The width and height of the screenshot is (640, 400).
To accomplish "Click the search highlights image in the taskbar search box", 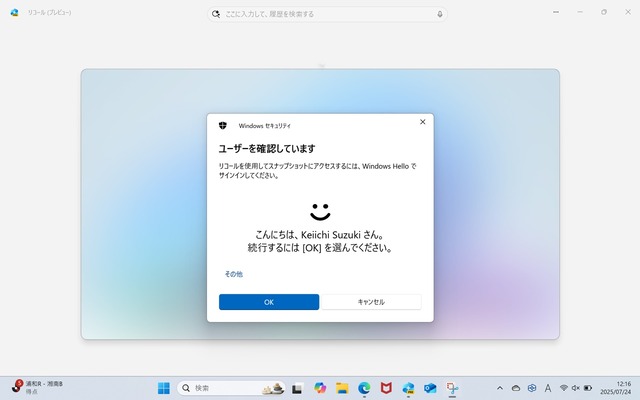I will (273, 388).
